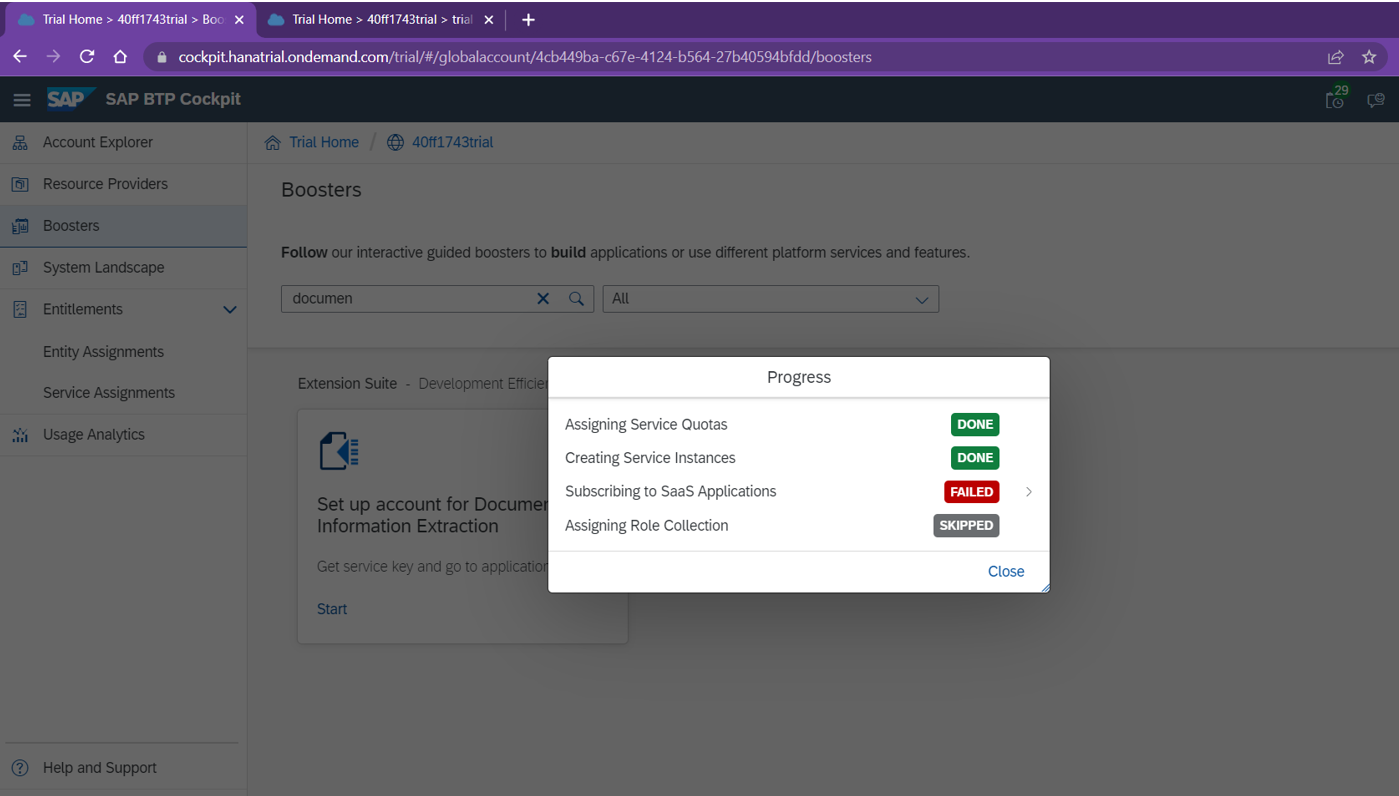Click the SAP logo in the header

69,98
